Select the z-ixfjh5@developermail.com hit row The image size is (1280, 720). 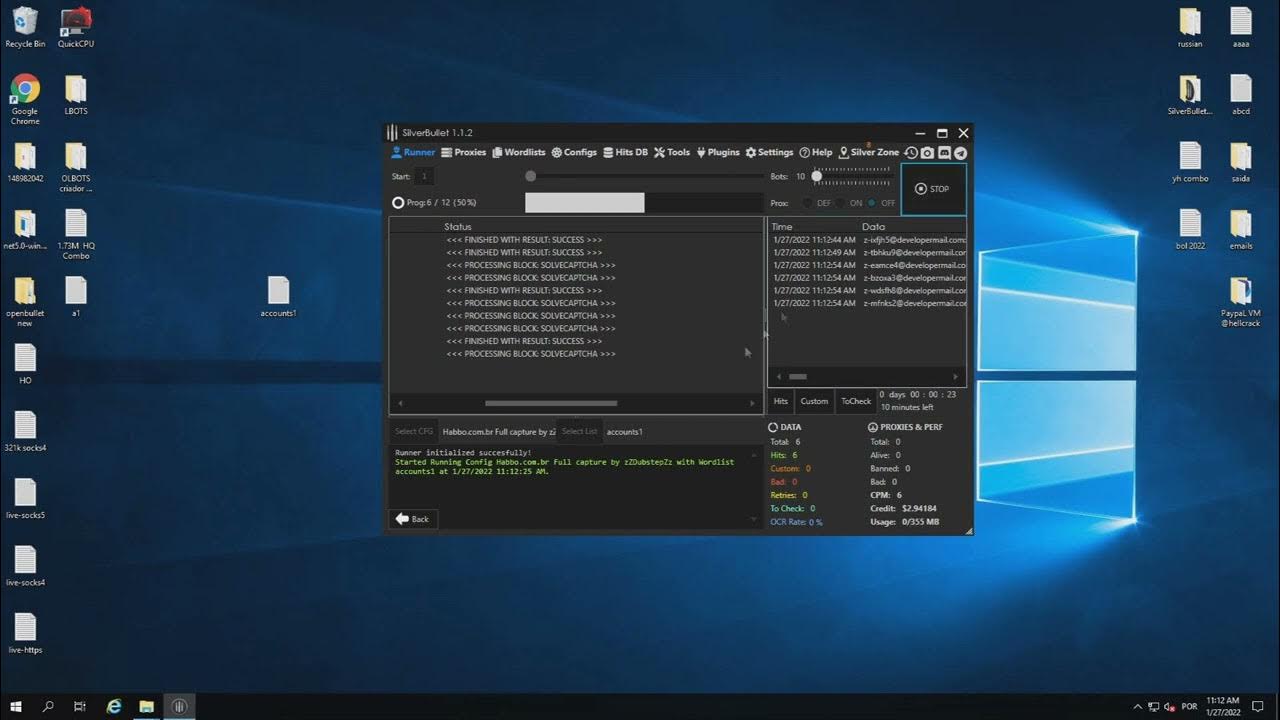point(867,240)
